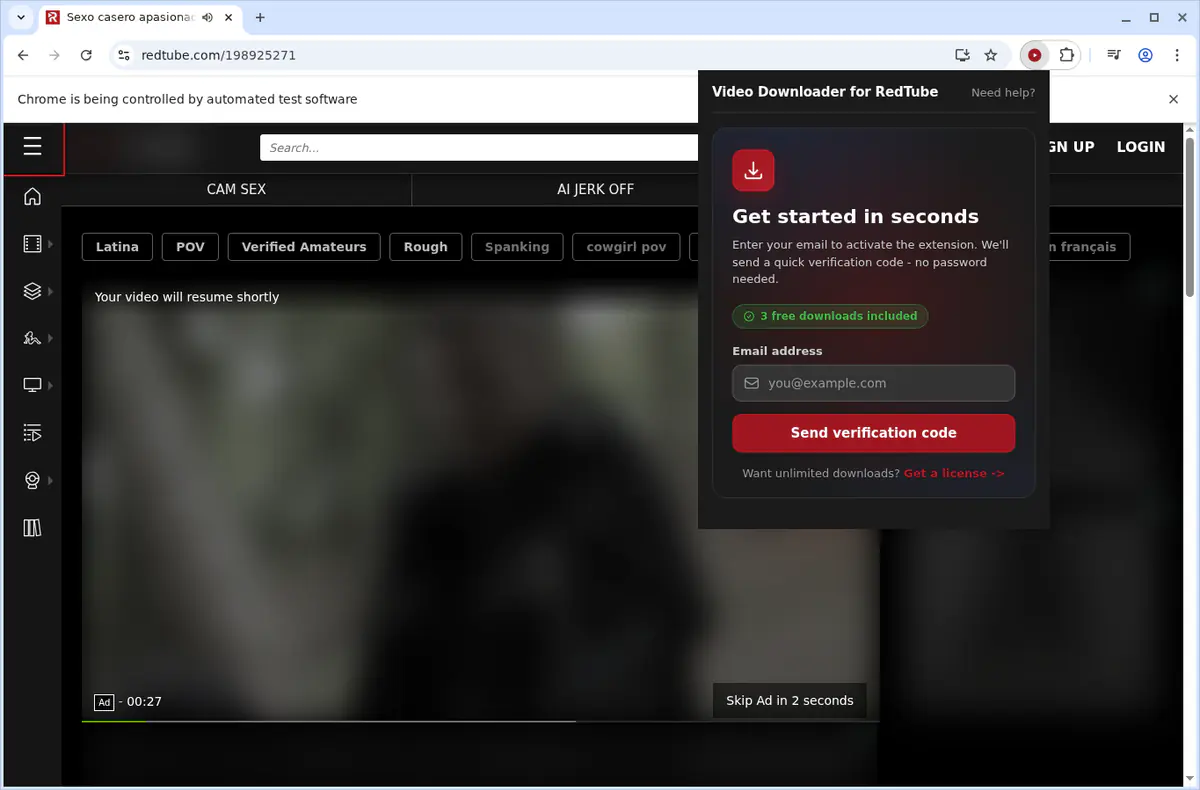This screenshot has height=790, width=1200.
Task: Click the video ad progress bar
Action: (x=480, y=721)
